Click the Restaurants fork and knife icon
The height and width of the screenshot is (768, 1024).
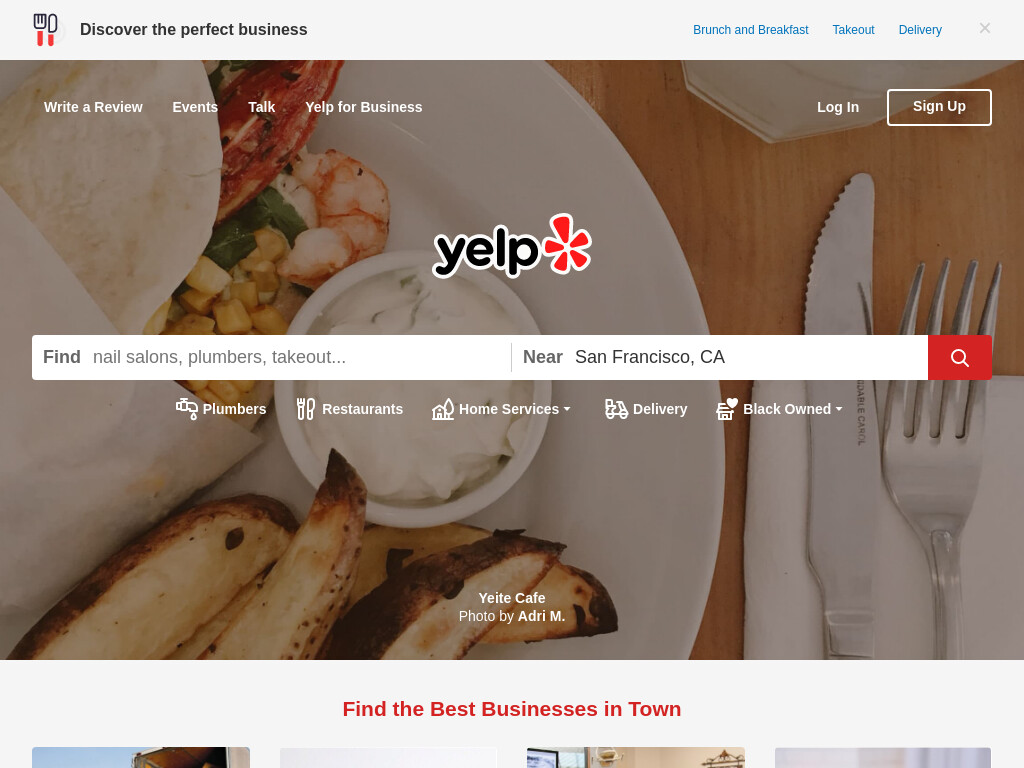pos(306,409)
